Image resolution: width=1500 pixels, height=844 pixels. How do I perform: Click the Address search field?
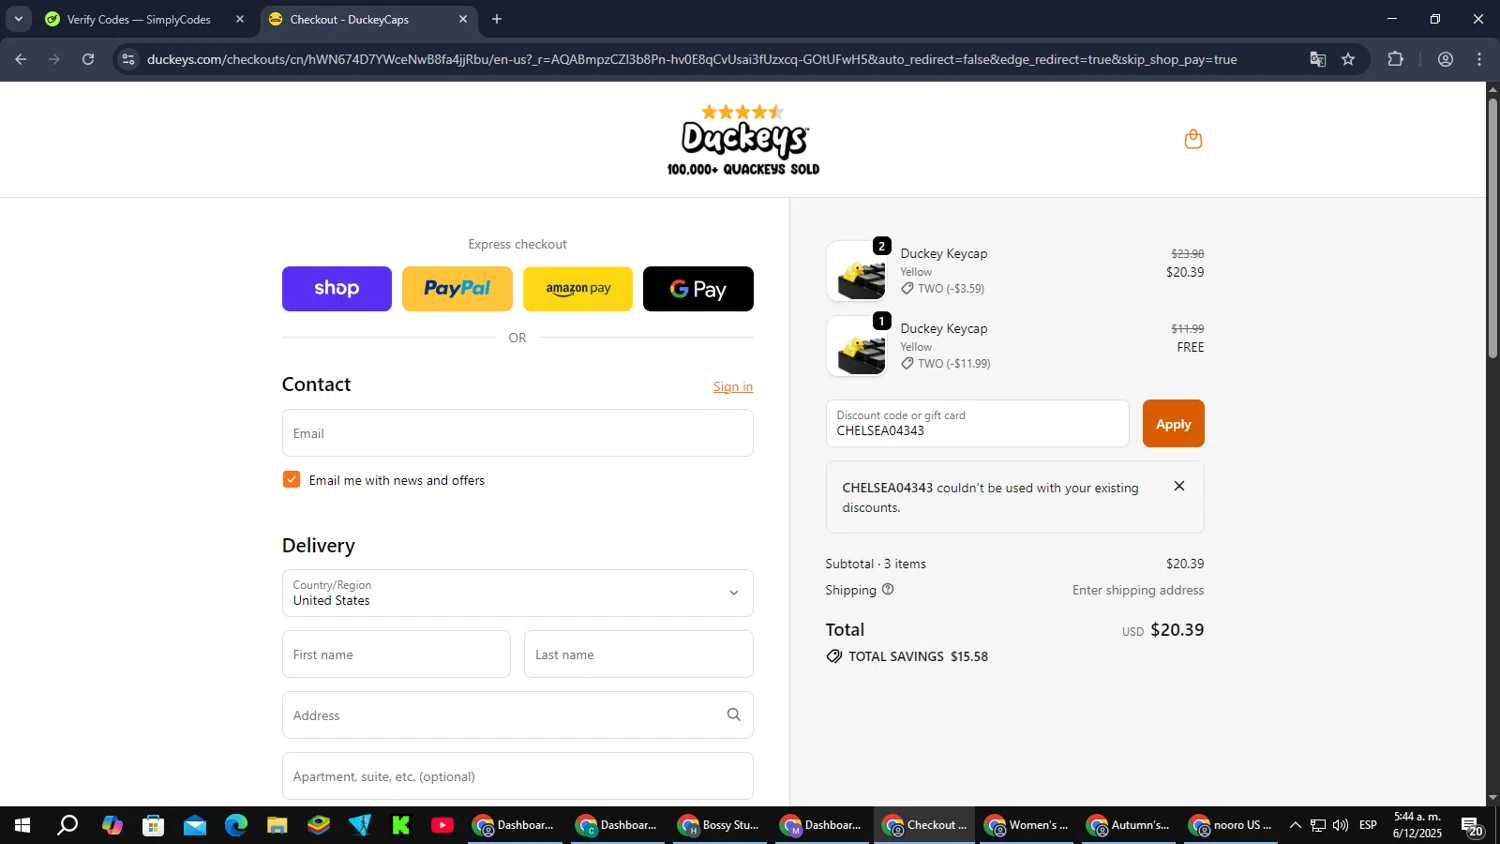[x=518, y=715]
